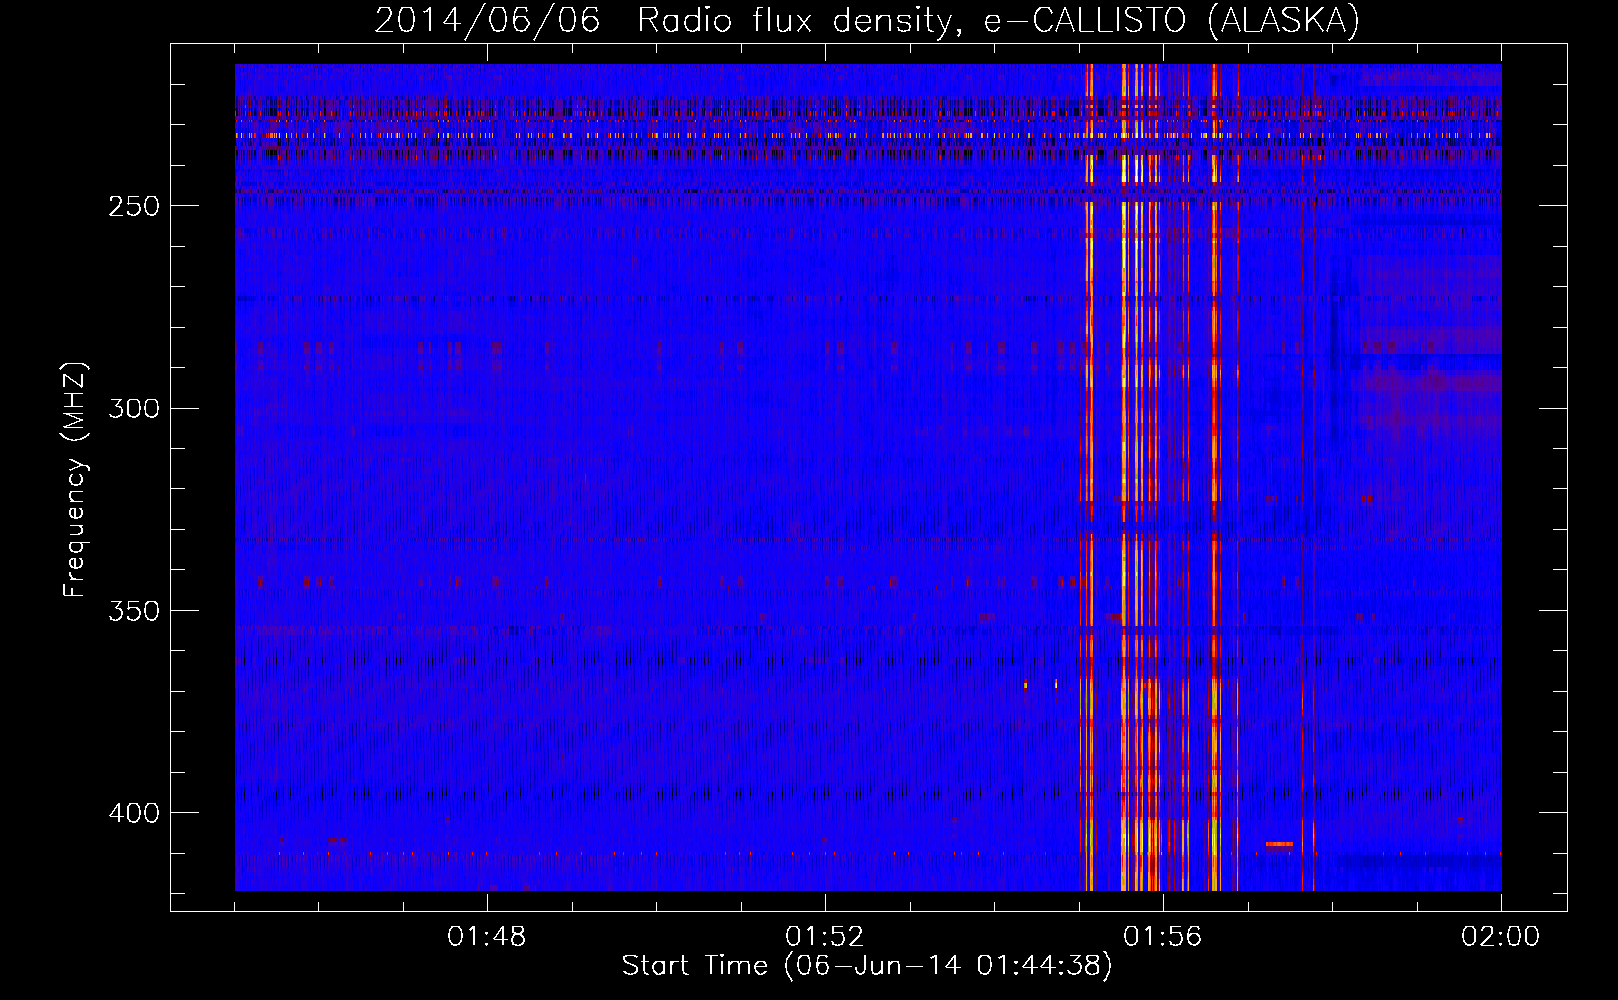Click the 350 frequency tick label
This screenshot has height=1000, width=1618.
133,611
